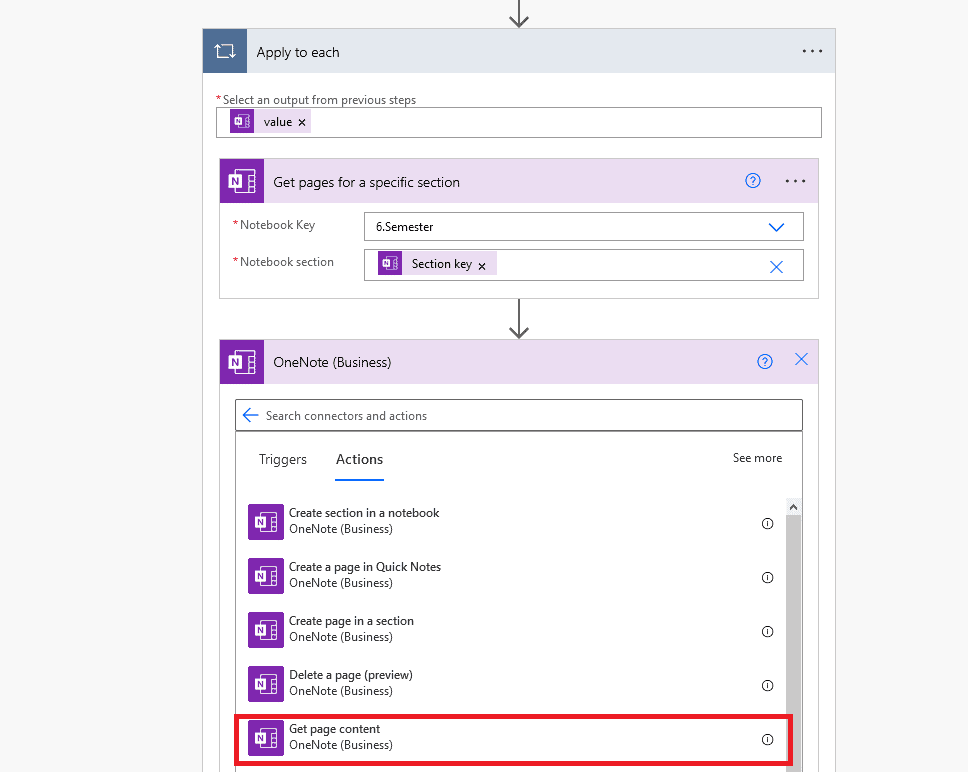
Task: Expand the Notebook Key dropdown
Action: click(776, 227)
